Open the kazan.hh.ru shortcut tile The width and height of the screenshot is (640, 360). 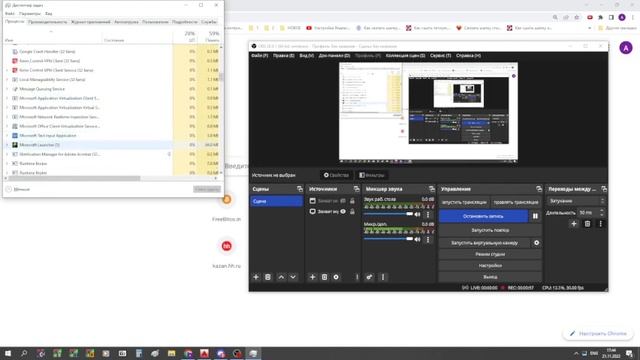227,253
